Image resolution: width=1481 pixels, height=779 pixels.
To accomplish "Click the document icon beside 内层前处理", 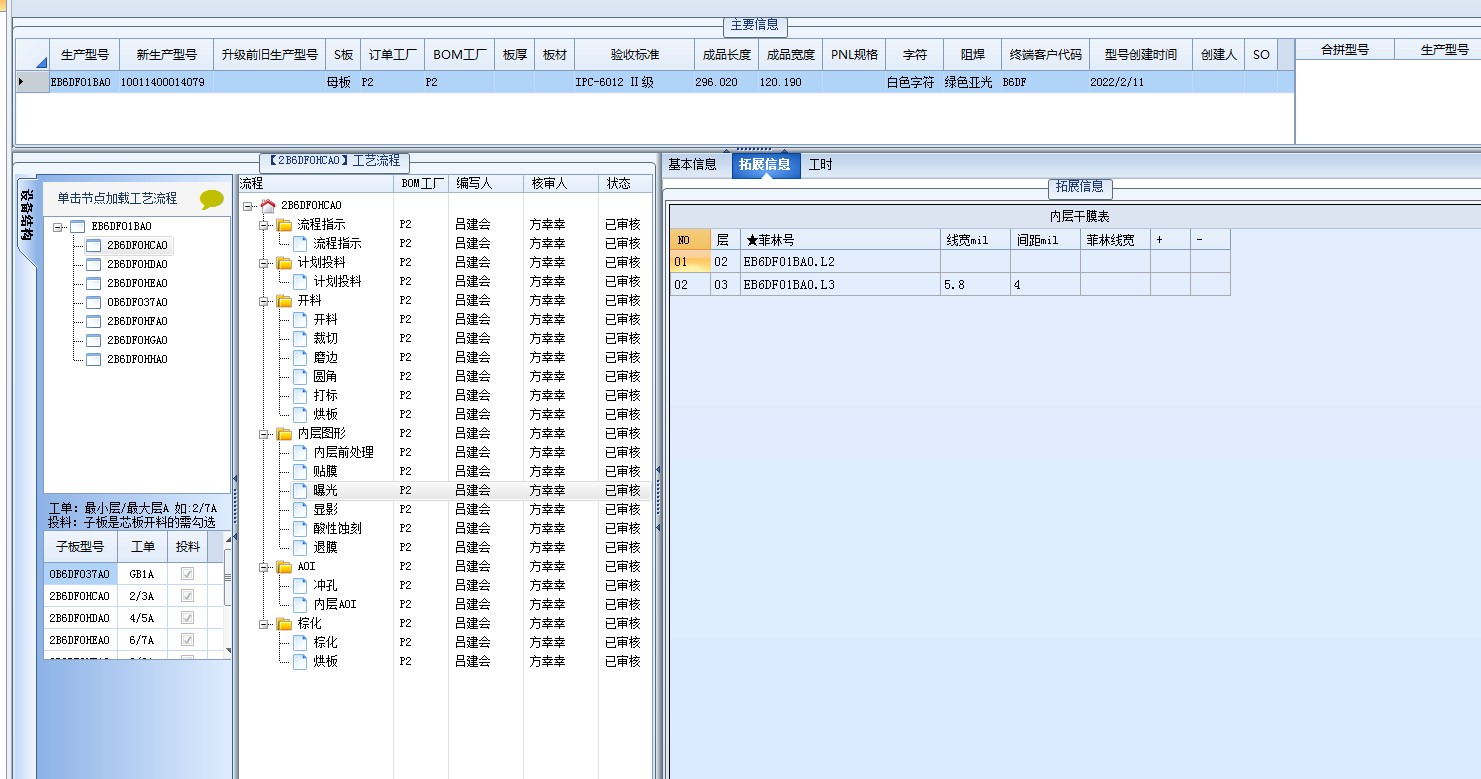I will (300, 452).
